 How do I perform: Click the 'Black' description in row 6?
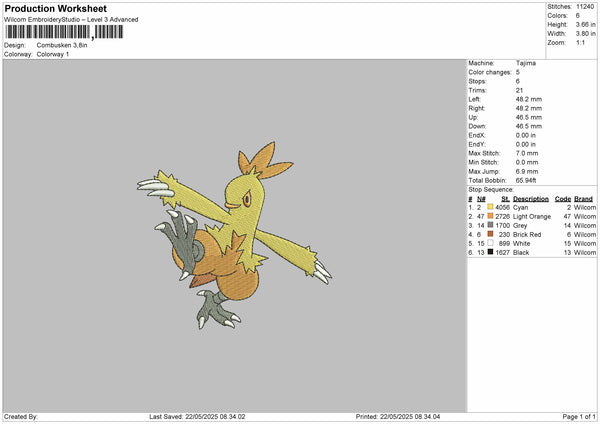pyautogui.click(x=521, y=253)
